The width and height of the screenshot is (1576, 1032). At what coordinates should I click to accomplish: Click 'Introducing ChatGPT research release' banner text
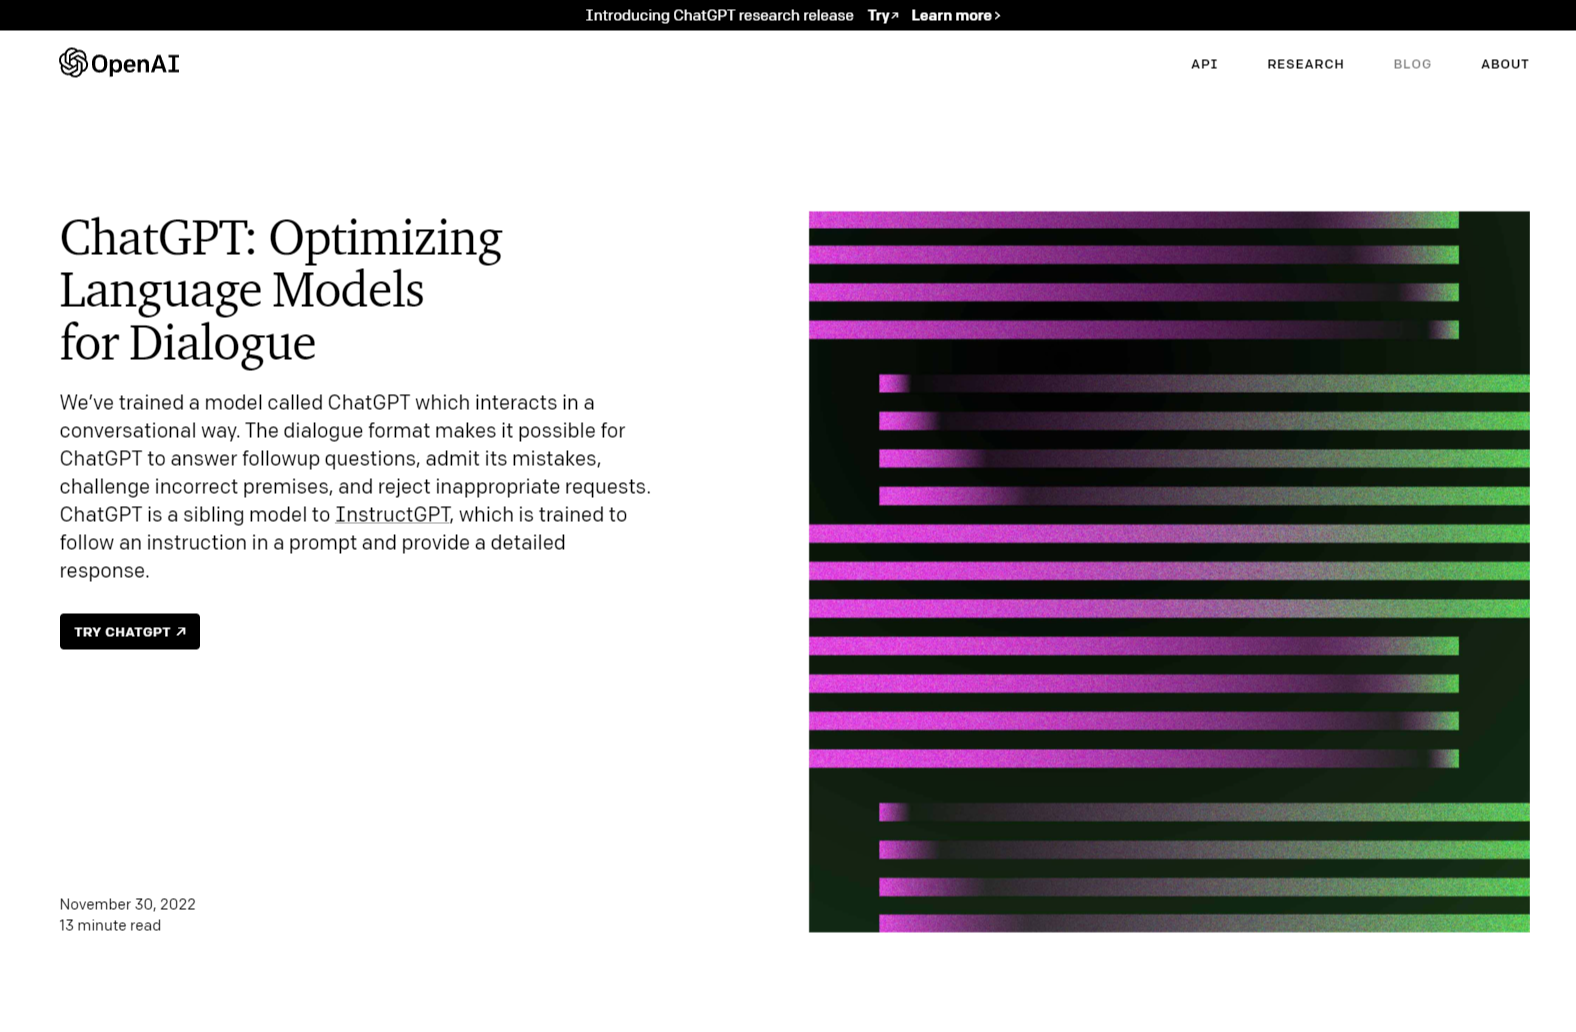pos(719,15)
